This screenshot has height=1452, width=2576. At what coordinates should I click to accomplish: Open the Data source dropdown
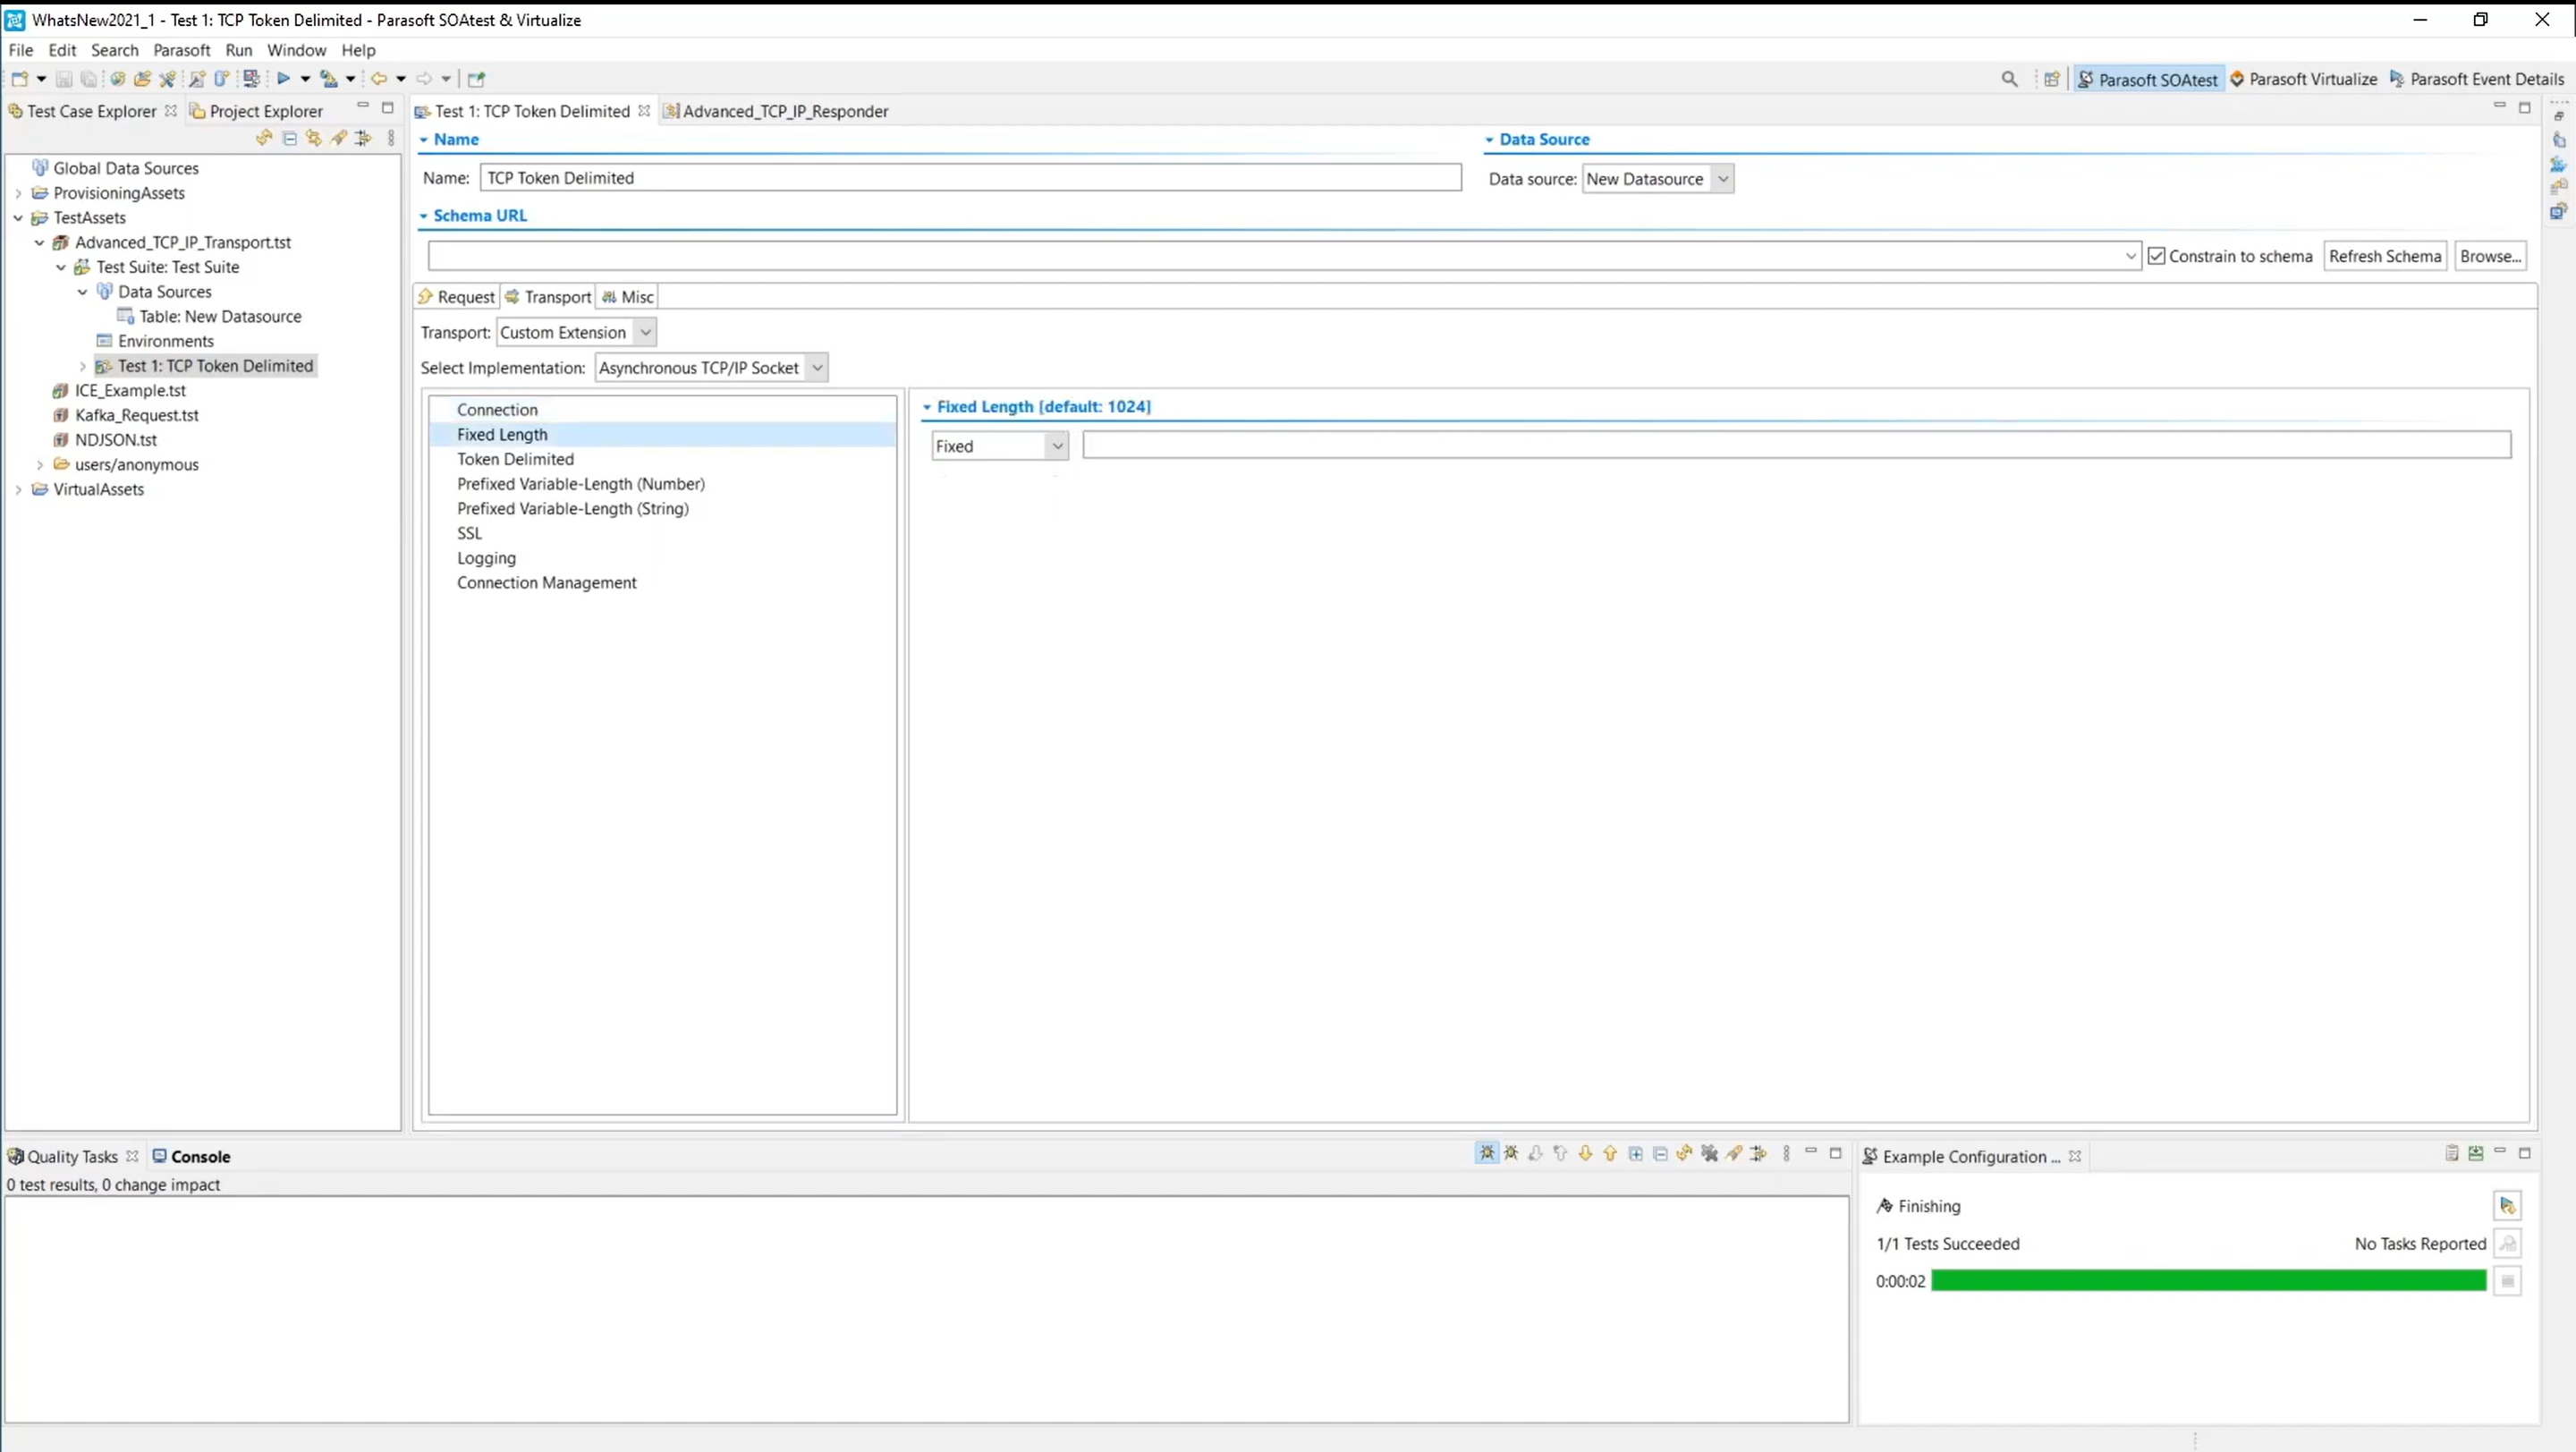point(1722,179)
